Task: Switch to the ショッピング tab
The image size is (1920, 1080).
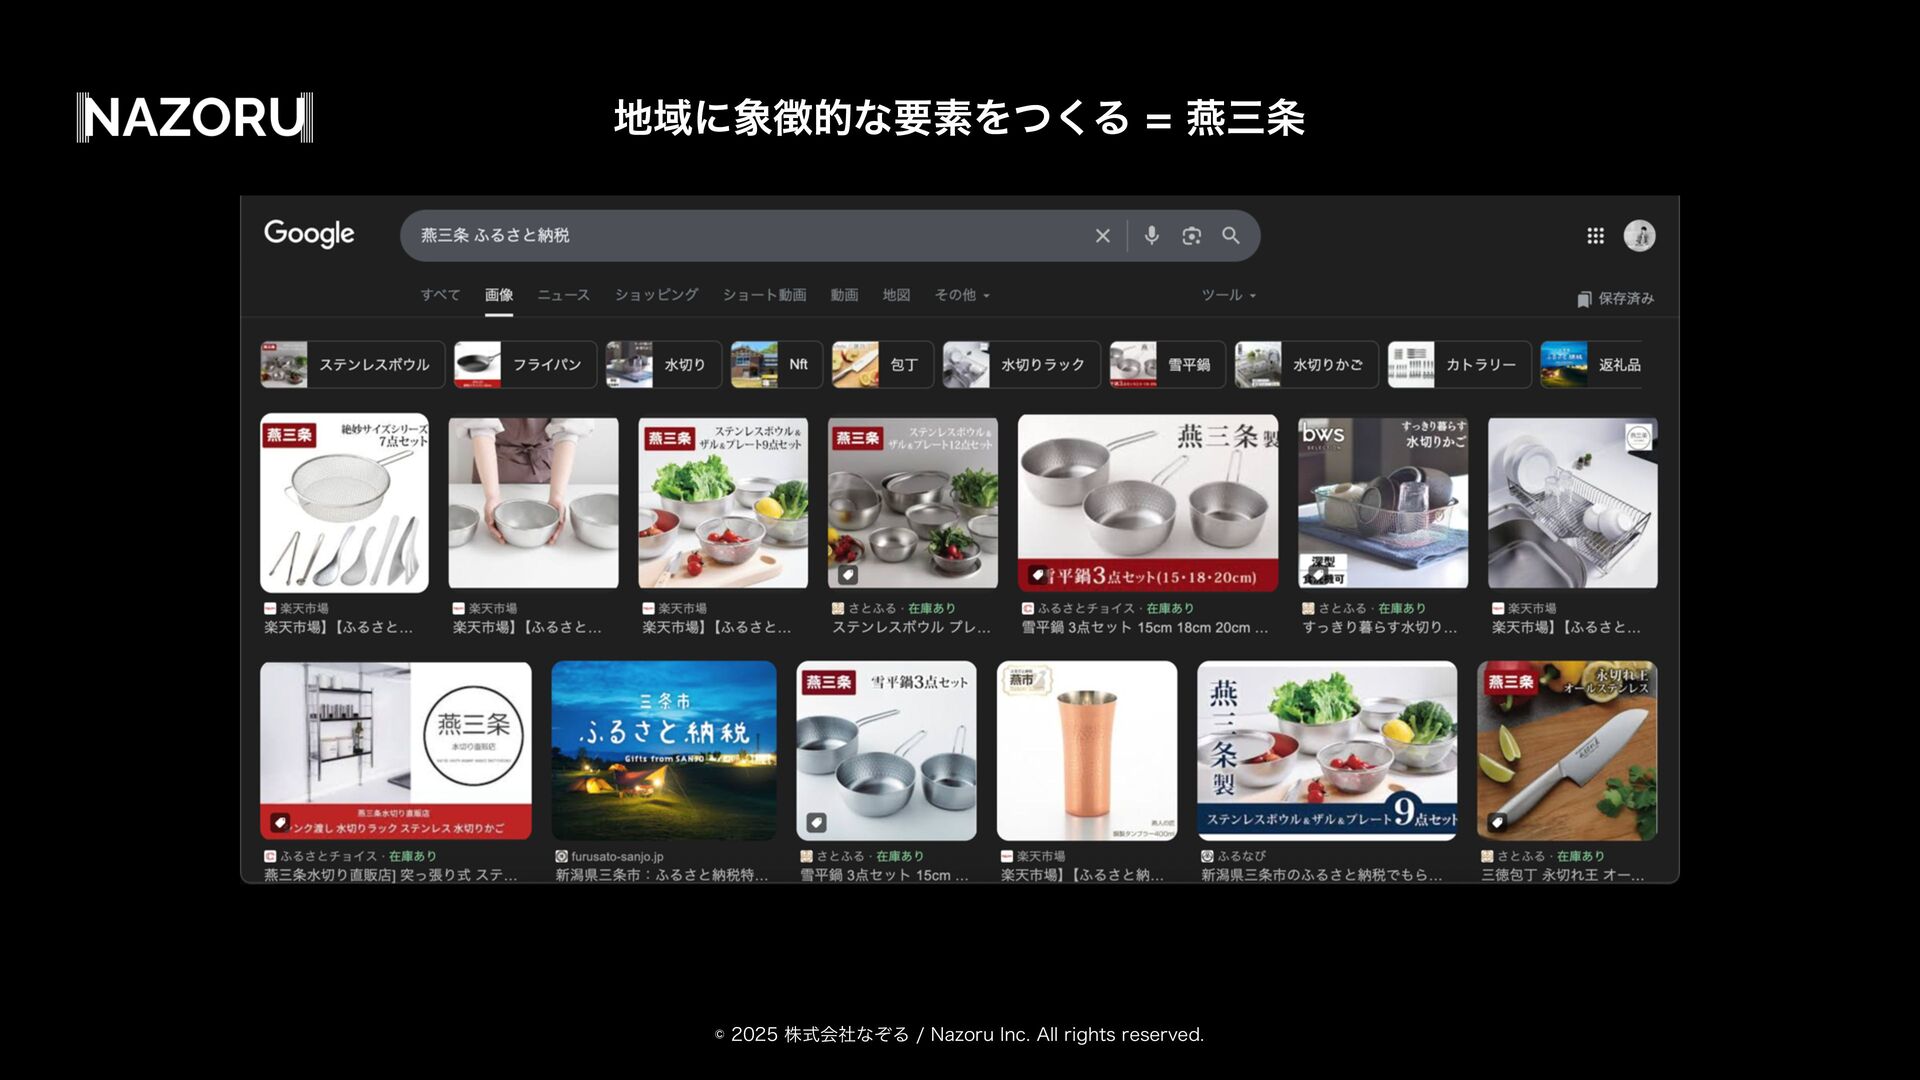Action: 656,295
